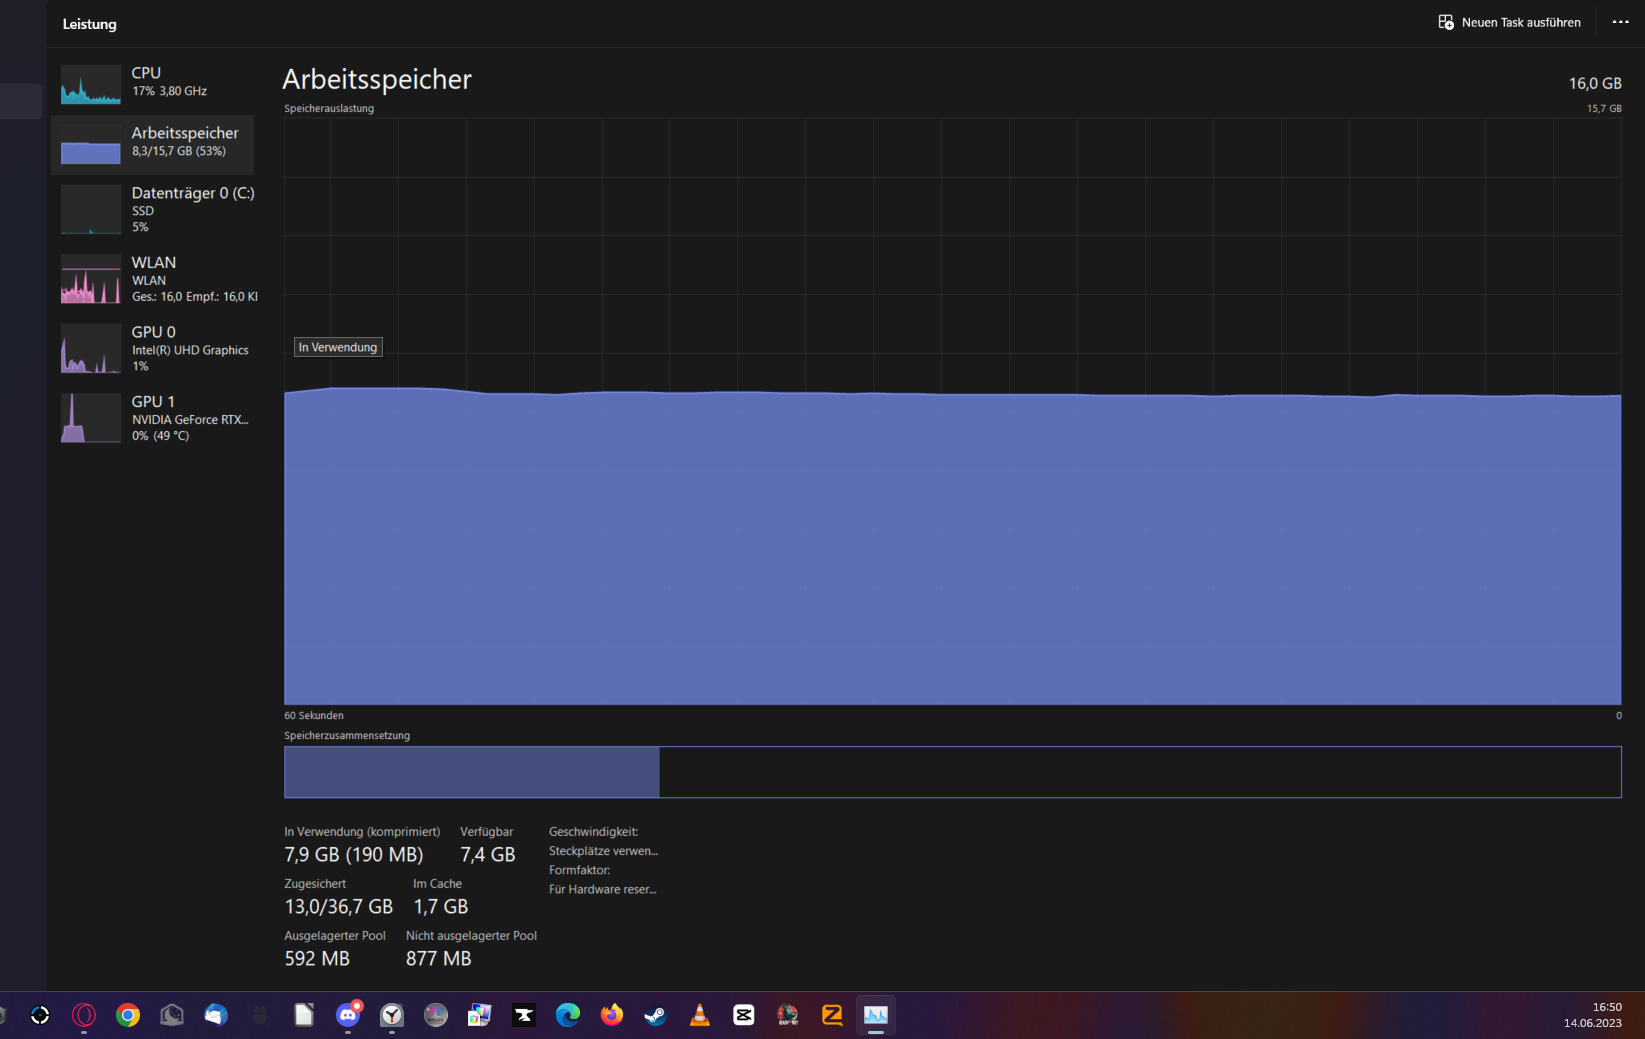
Task: Open the three-dot options menu
Action: pos(1619,21)
